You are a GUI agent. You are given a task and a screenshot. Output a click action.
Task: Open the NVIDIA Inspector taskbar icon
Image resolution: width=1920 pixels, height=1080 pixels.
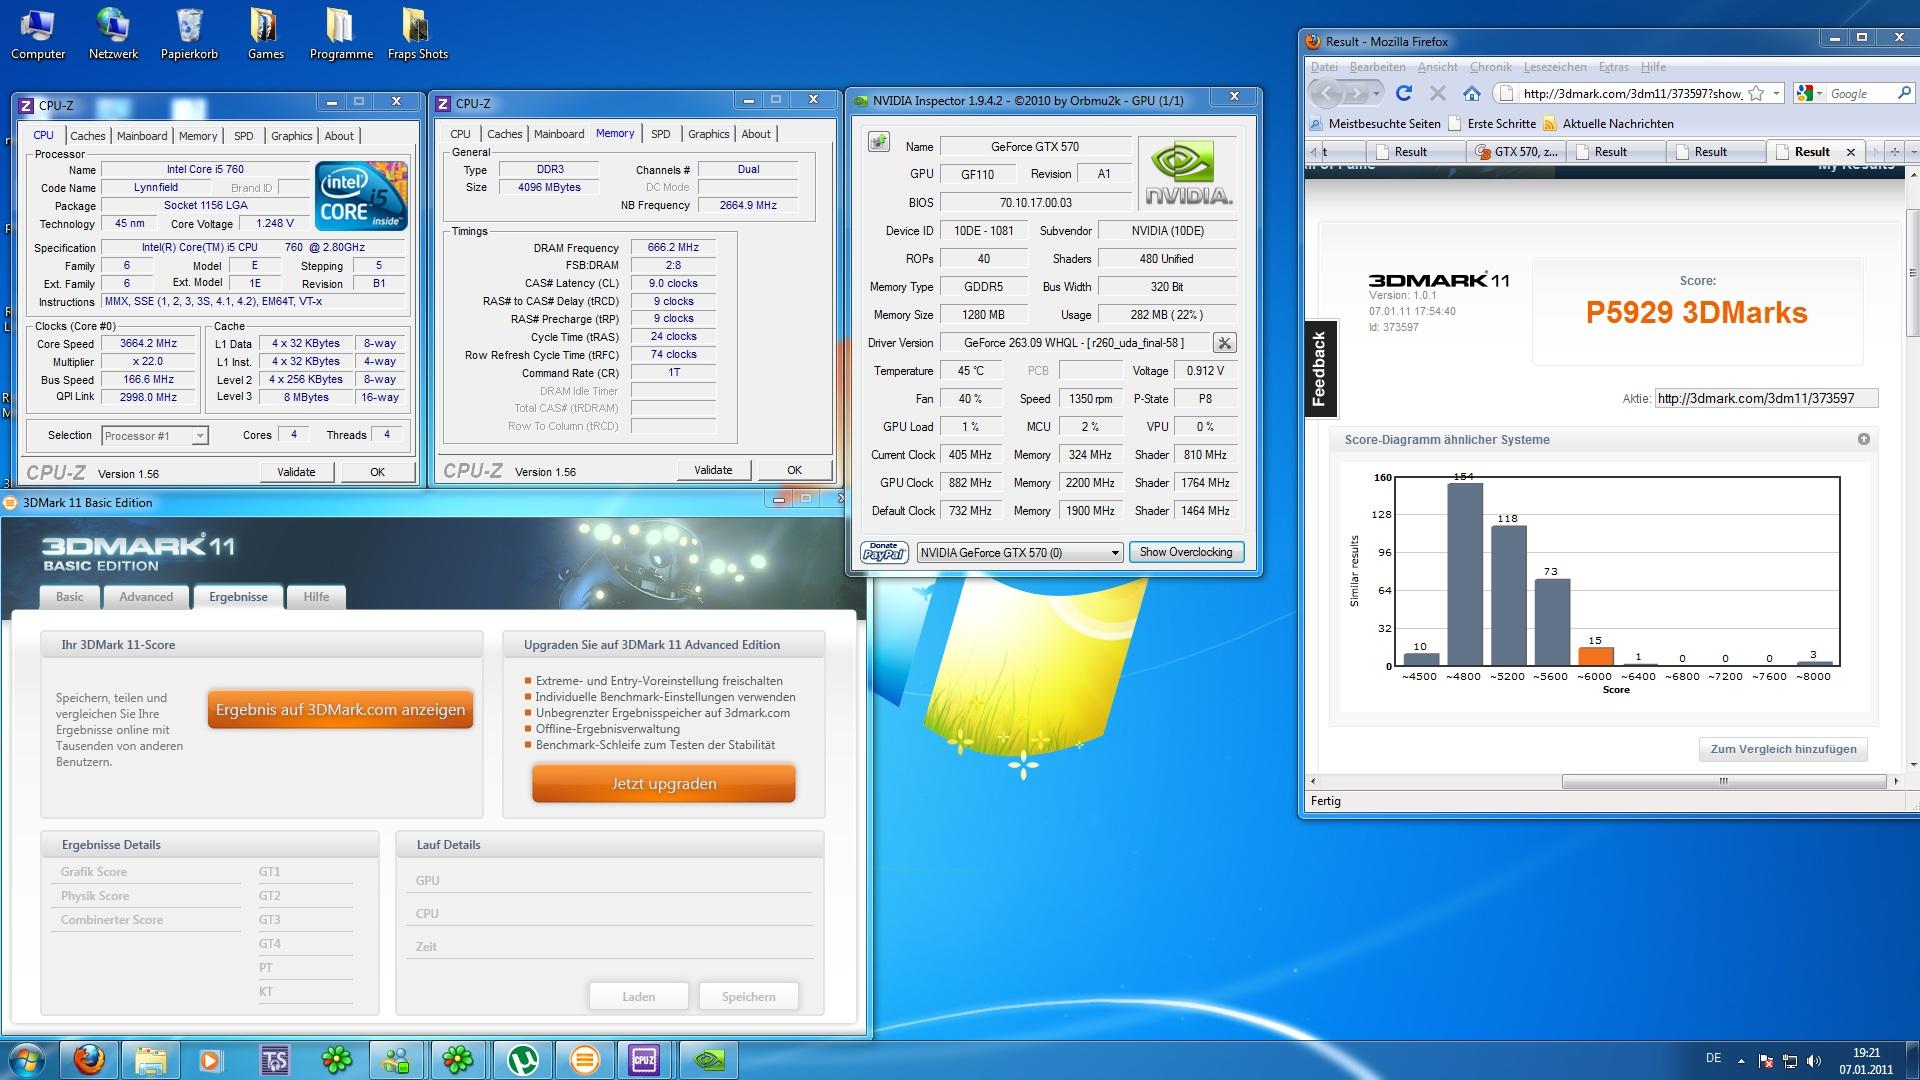click(708, 1059)
